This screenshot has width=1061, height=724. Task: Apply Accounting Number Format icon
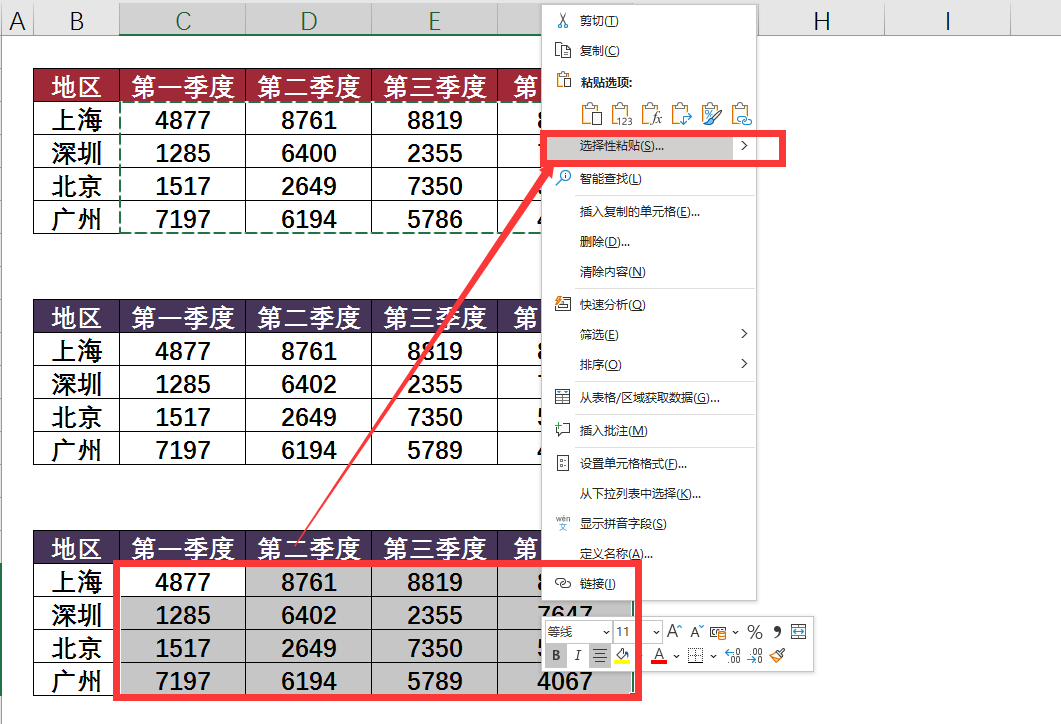pos(718,632)
